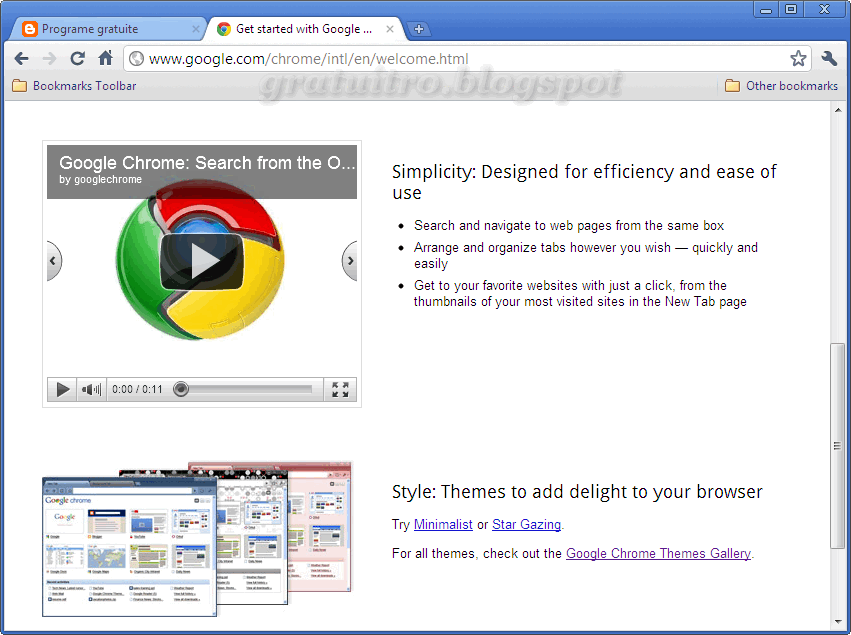Maximize the Chrome window
Image resolution: width=851 pixels, height=635 pixels.
pos(791,9)
